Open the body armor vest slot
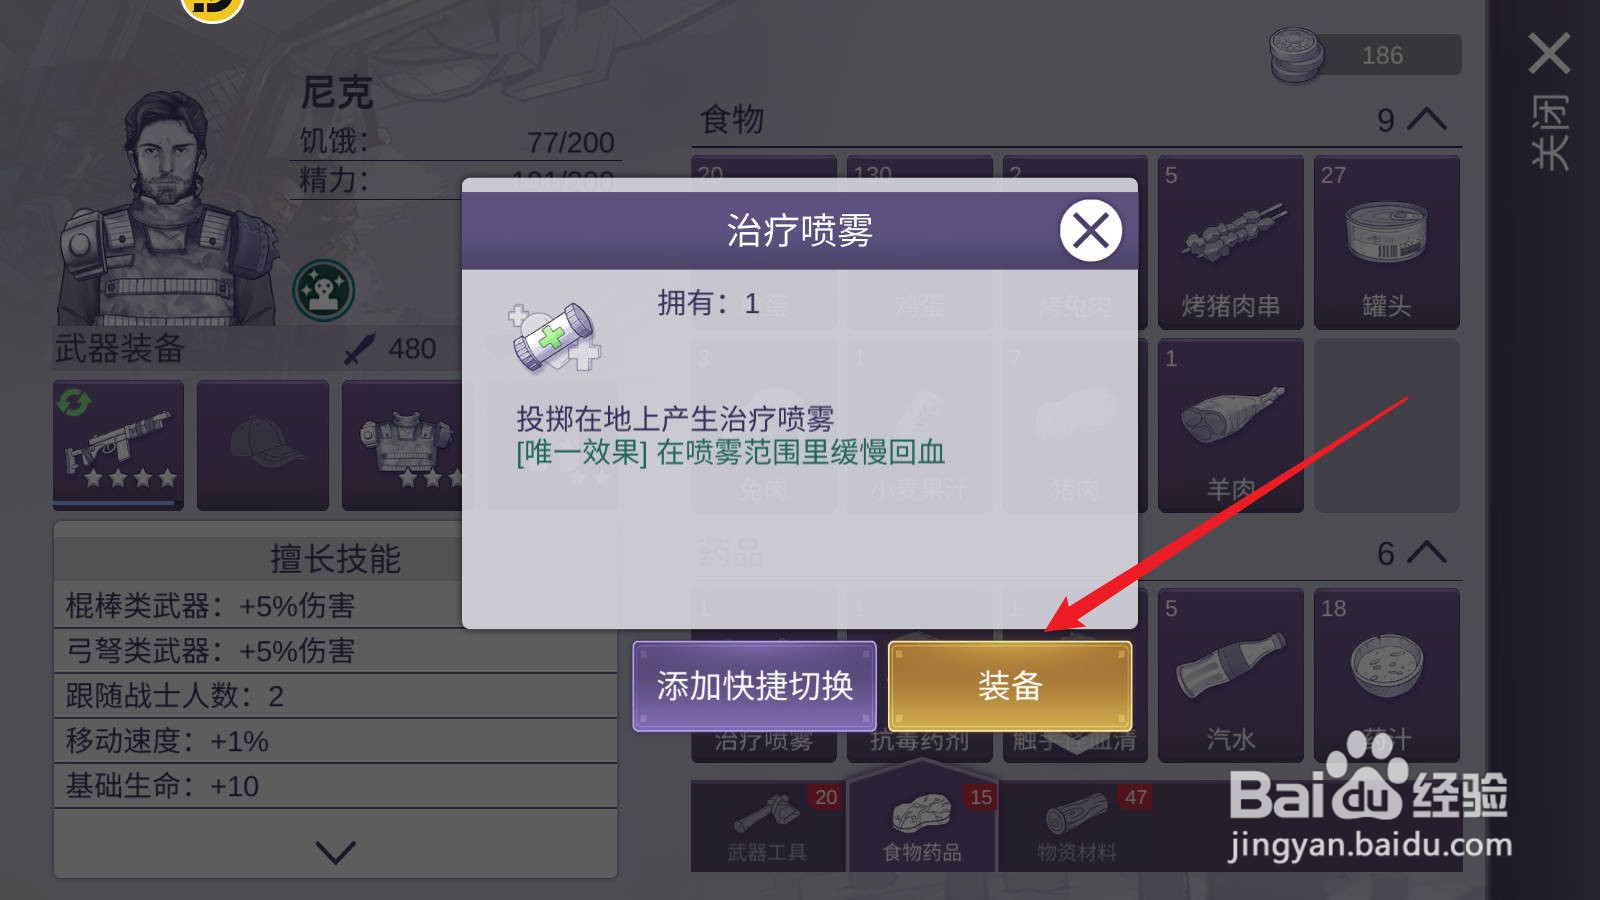The width and height of the screenshot is (1600, 900). (403, 445)
